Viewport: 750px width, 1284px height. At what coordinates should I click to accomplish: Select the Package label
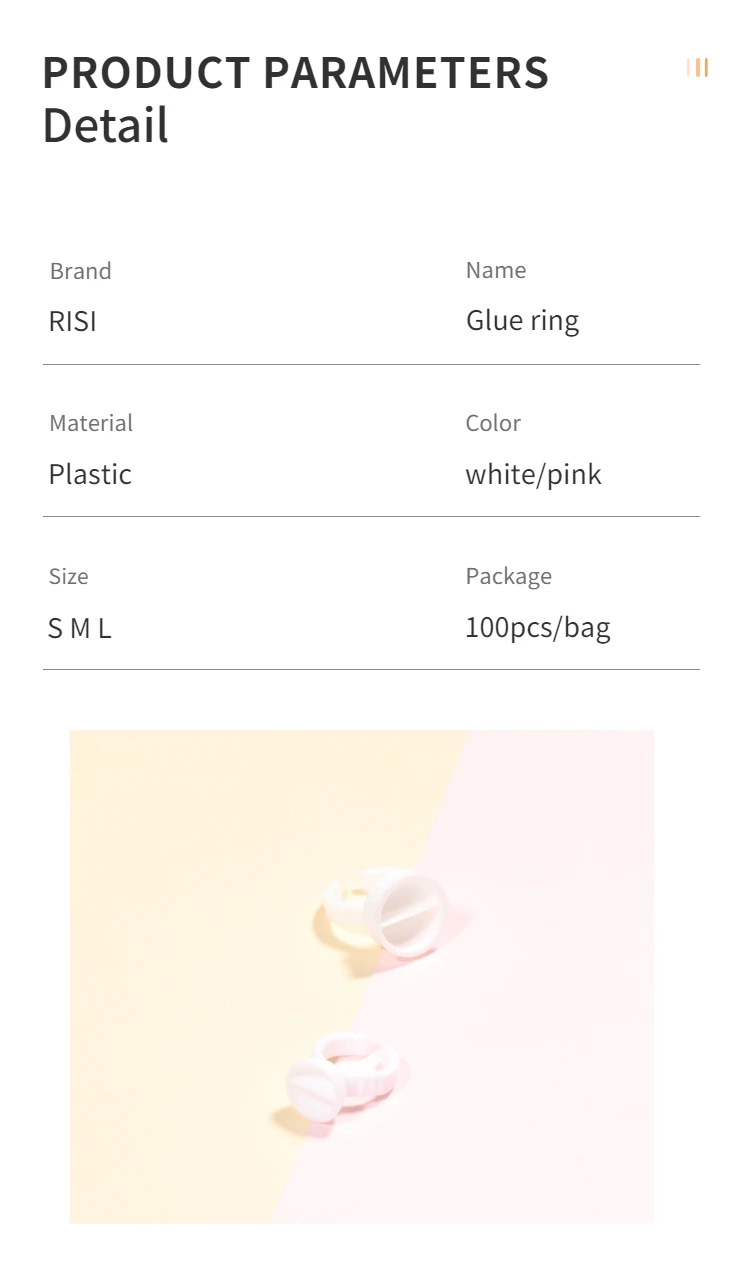(x=509, y=577)
